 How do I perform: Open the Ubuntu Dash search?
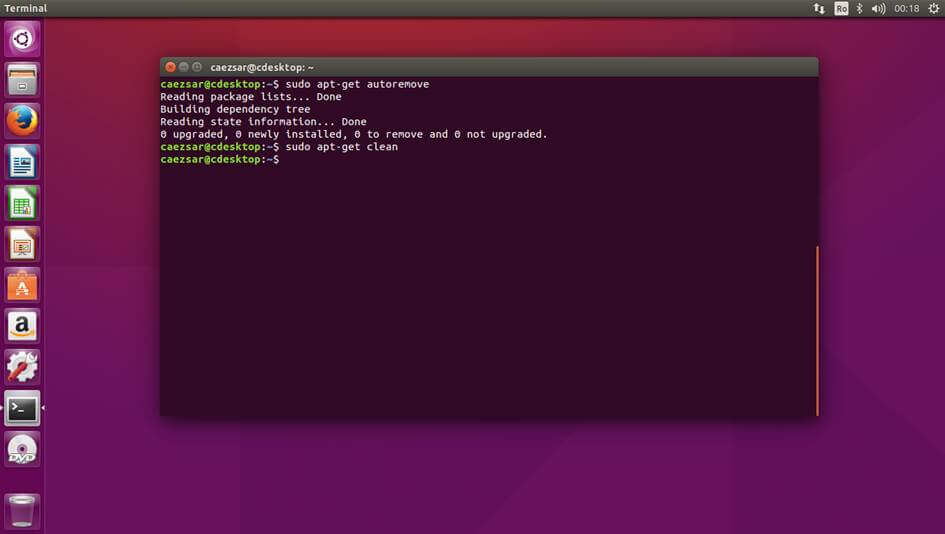pyautogui.click(x=22, y=40)
